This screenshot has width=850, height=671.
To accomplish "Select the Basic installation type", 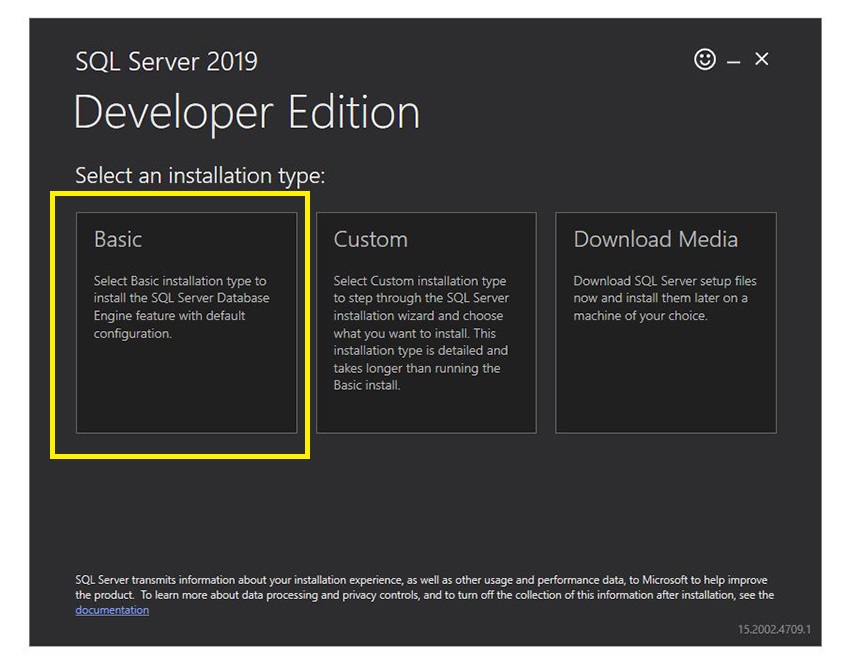I will (186, 322).
